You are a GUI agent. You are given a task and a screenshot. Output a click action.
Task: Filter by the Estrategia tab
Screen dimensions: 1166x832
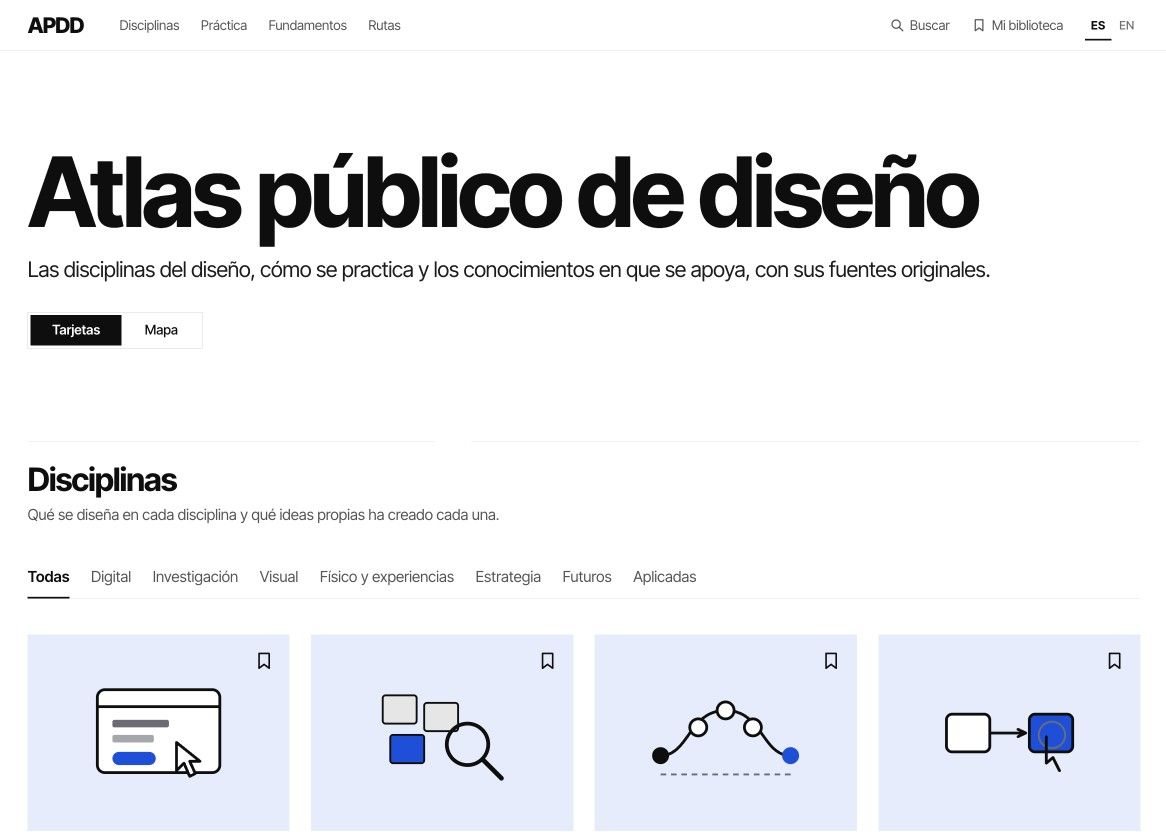pyautogui.click(x=508, y=577)
